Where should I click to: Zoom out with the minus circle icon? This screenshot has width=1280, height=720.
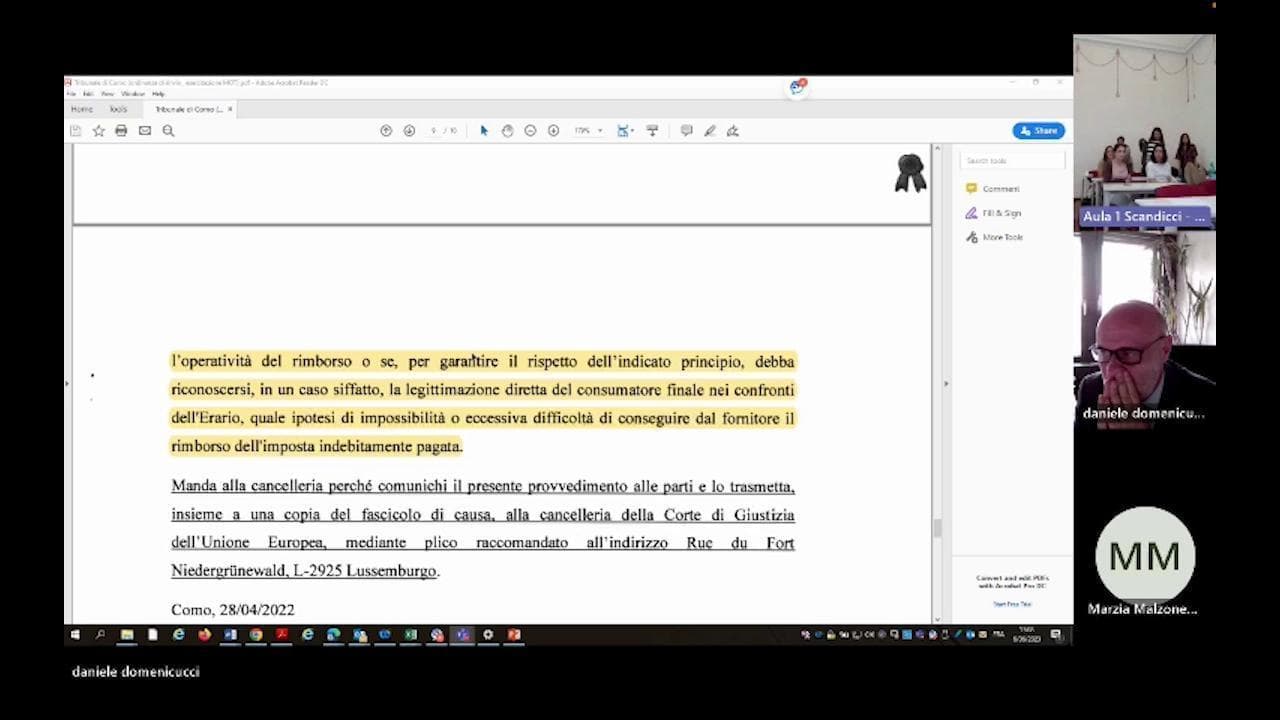(x=530, y=131)
